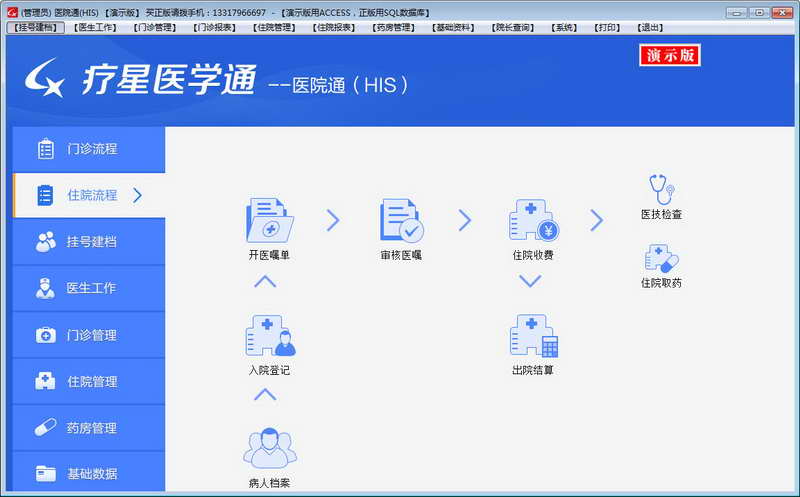The image size is (800, 497).
Task: Click the 出院结算 text label
Action: click(533, 370)
